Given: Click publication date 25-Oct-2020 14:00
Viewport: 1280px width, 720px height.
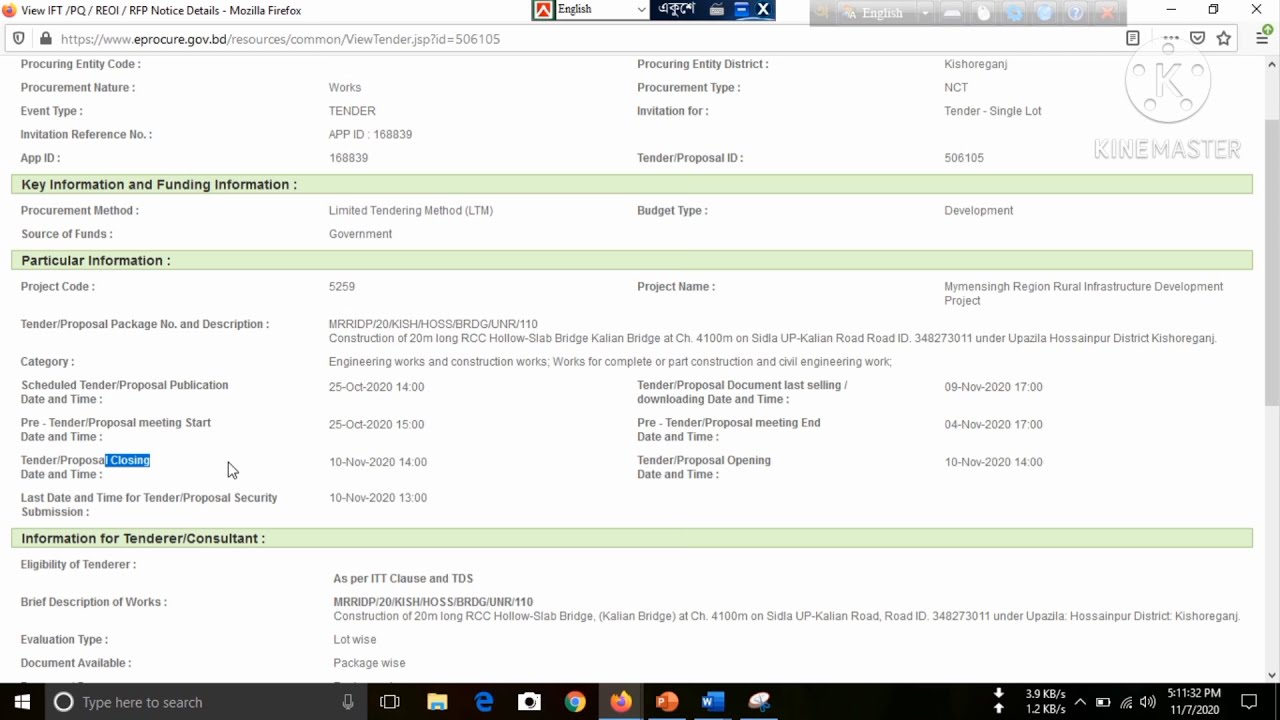Looking at the screenshot, I should [x=376, y=387].
